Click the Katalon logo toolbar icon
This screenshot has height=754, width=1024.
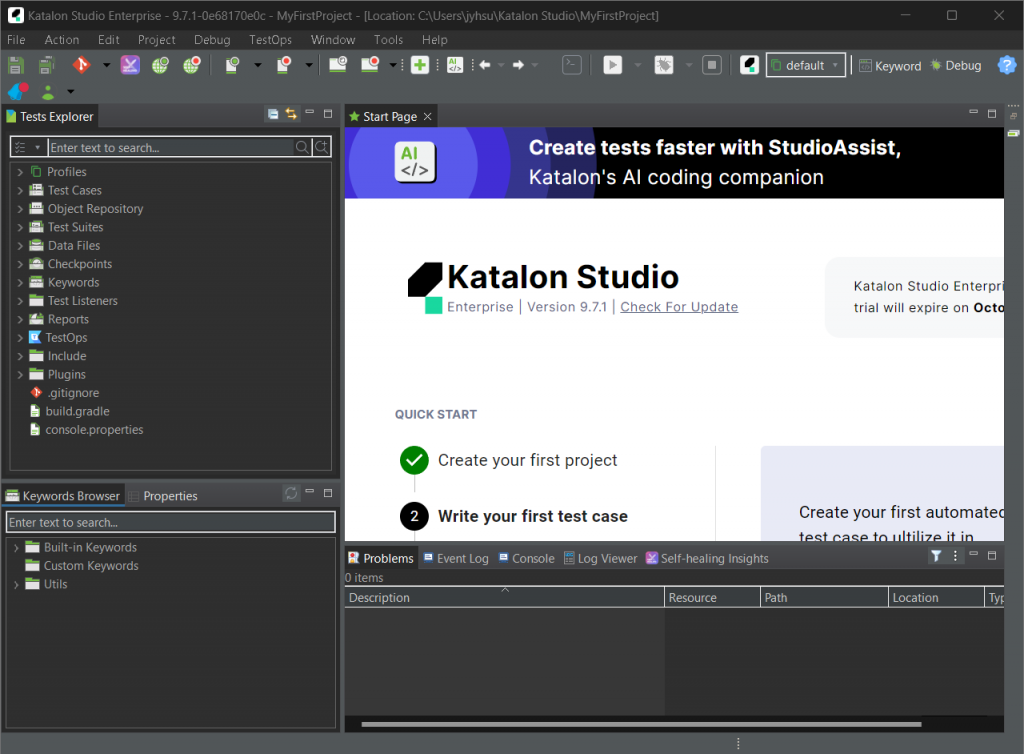click(749, 65)
